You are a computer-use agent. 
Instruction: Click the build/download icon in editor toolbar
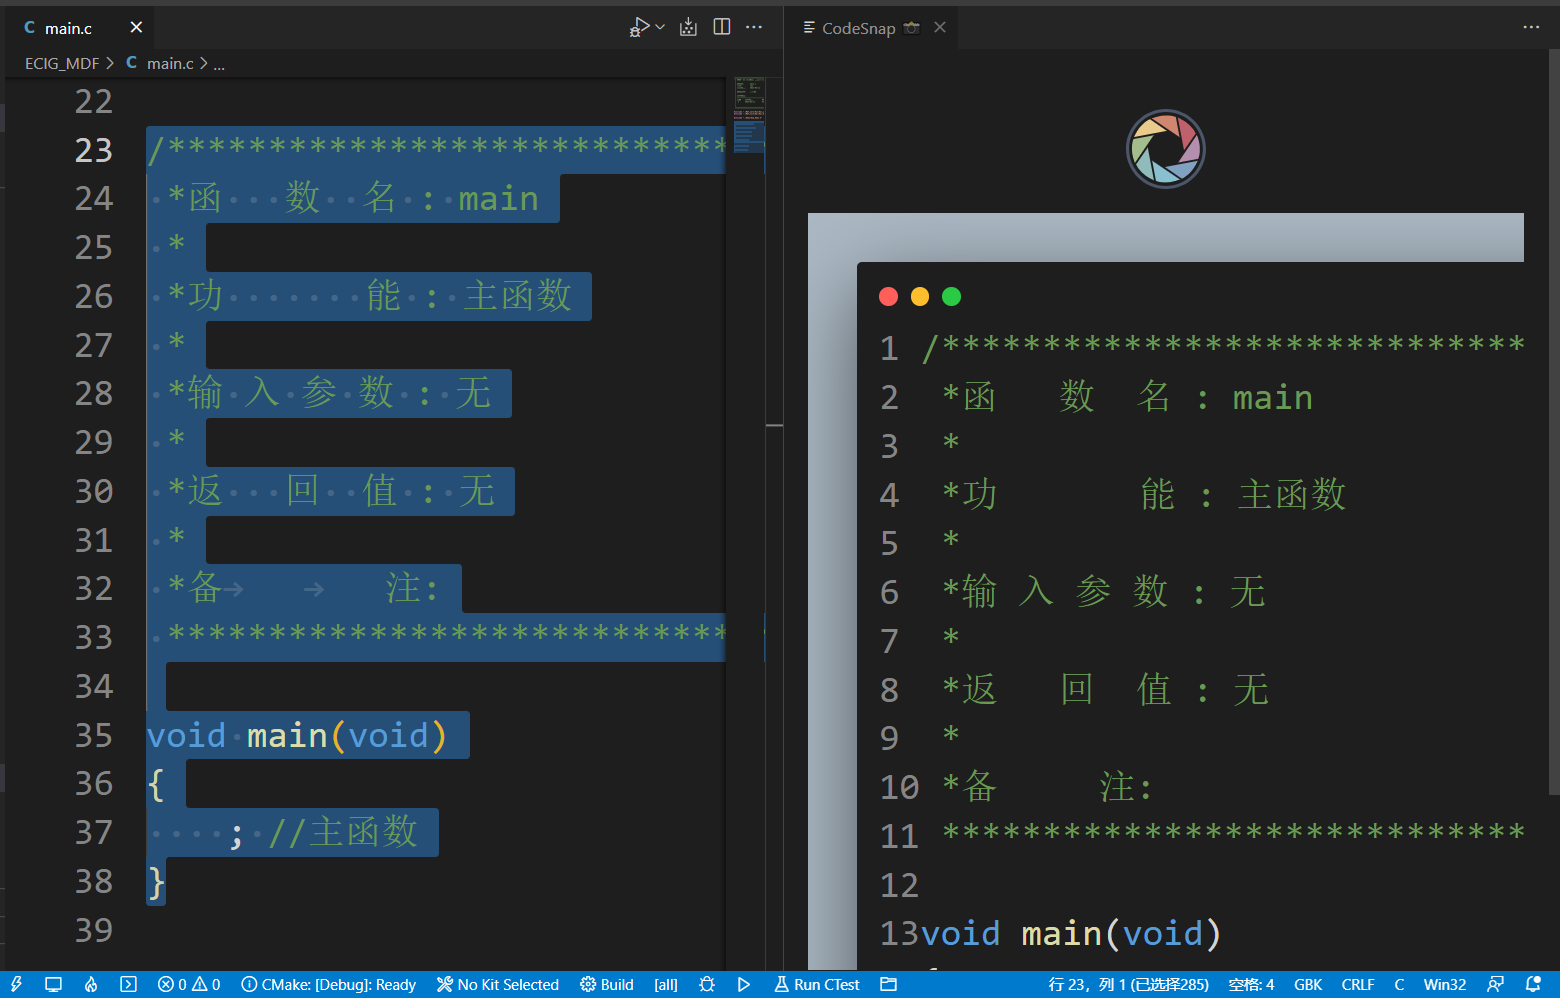pyautogui.click(x=688, y=27)
